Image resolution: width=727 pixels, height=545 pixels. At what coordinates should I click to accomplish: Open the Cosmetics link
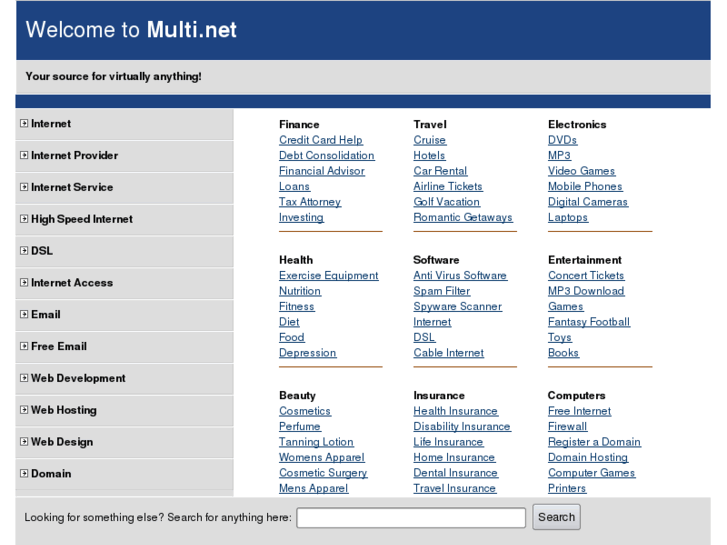click(x=305, y=411)
